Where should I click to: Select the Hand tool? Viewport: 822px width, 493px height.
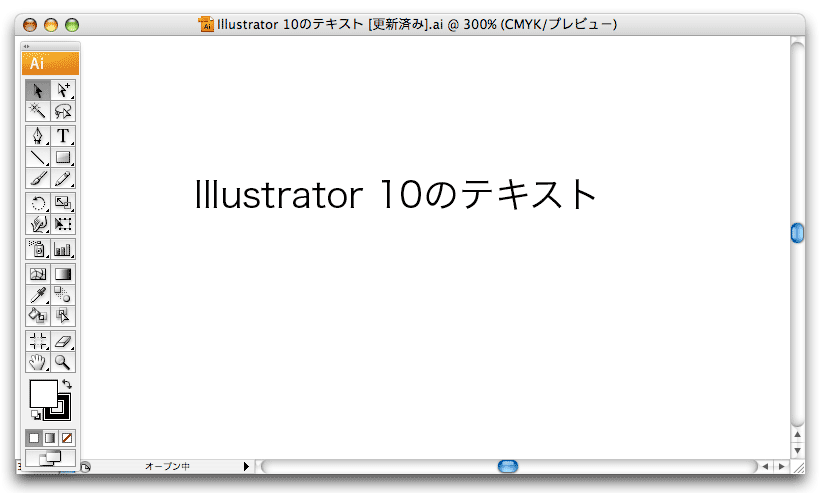point(38,362)
